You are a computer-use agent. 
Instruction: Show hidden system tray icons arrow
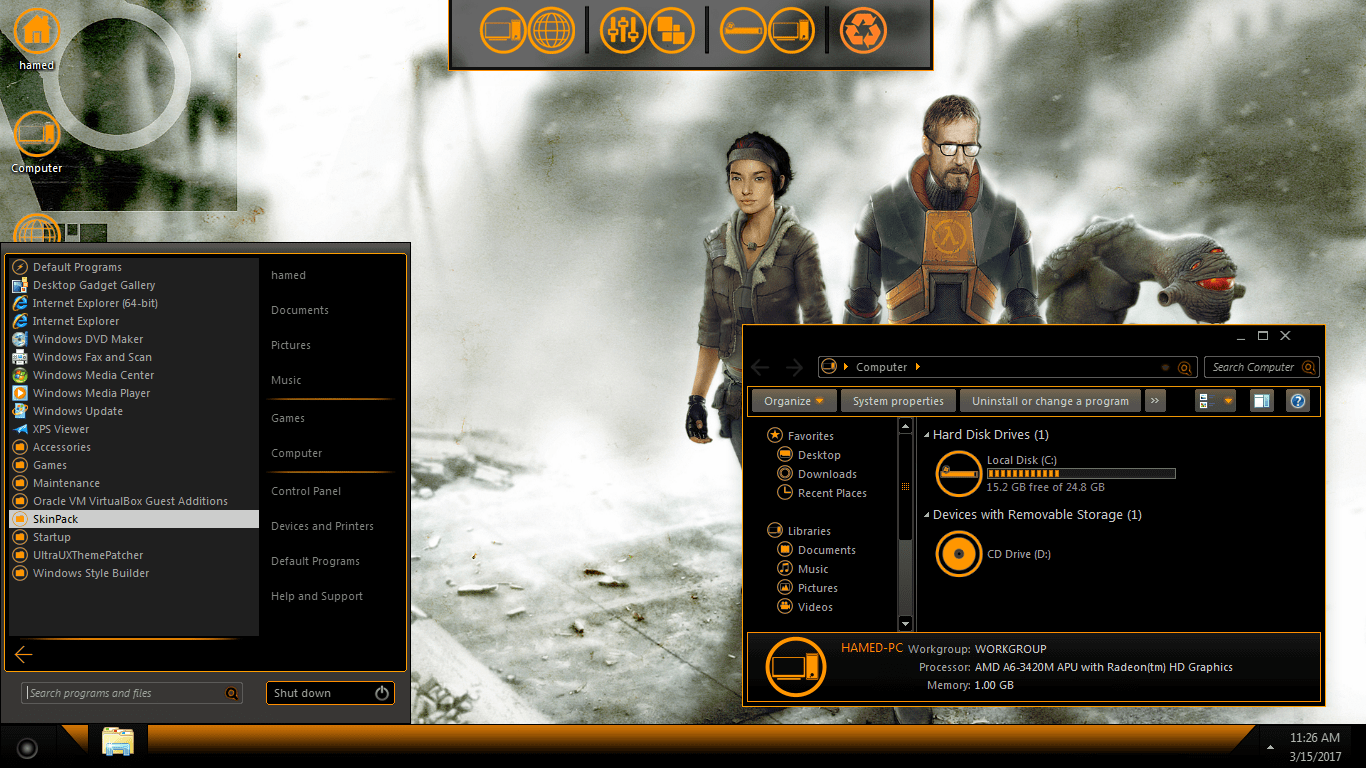pyautogui.click(x=1271, y=746)
